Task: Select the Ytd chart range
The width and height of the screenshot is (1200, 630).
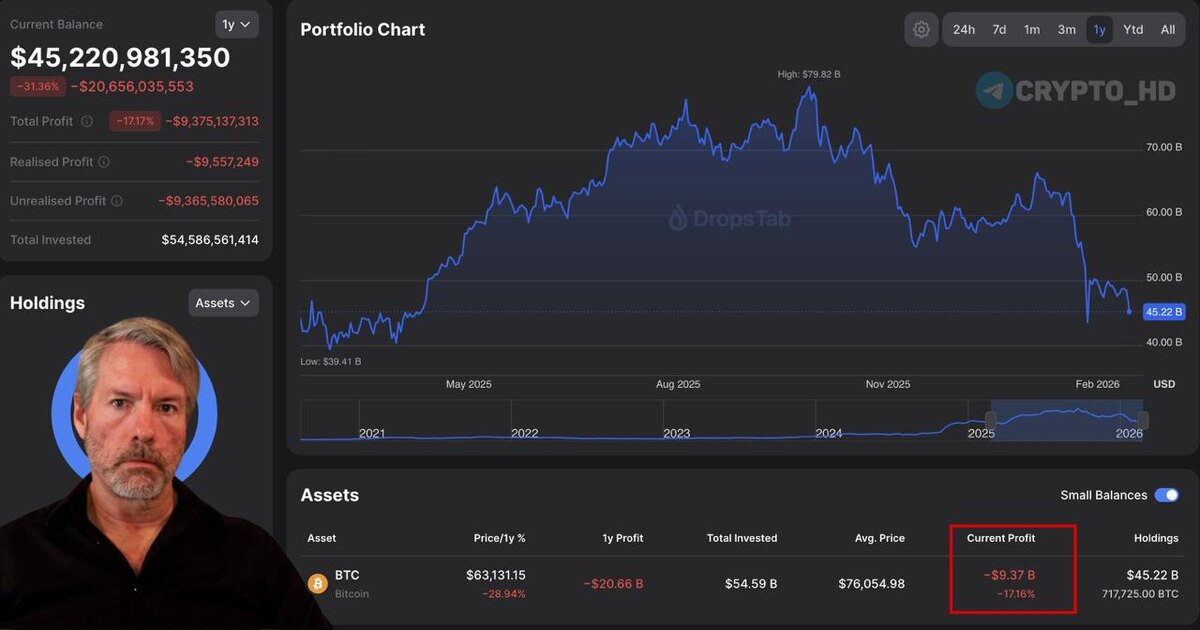Action: point(1133,30)
